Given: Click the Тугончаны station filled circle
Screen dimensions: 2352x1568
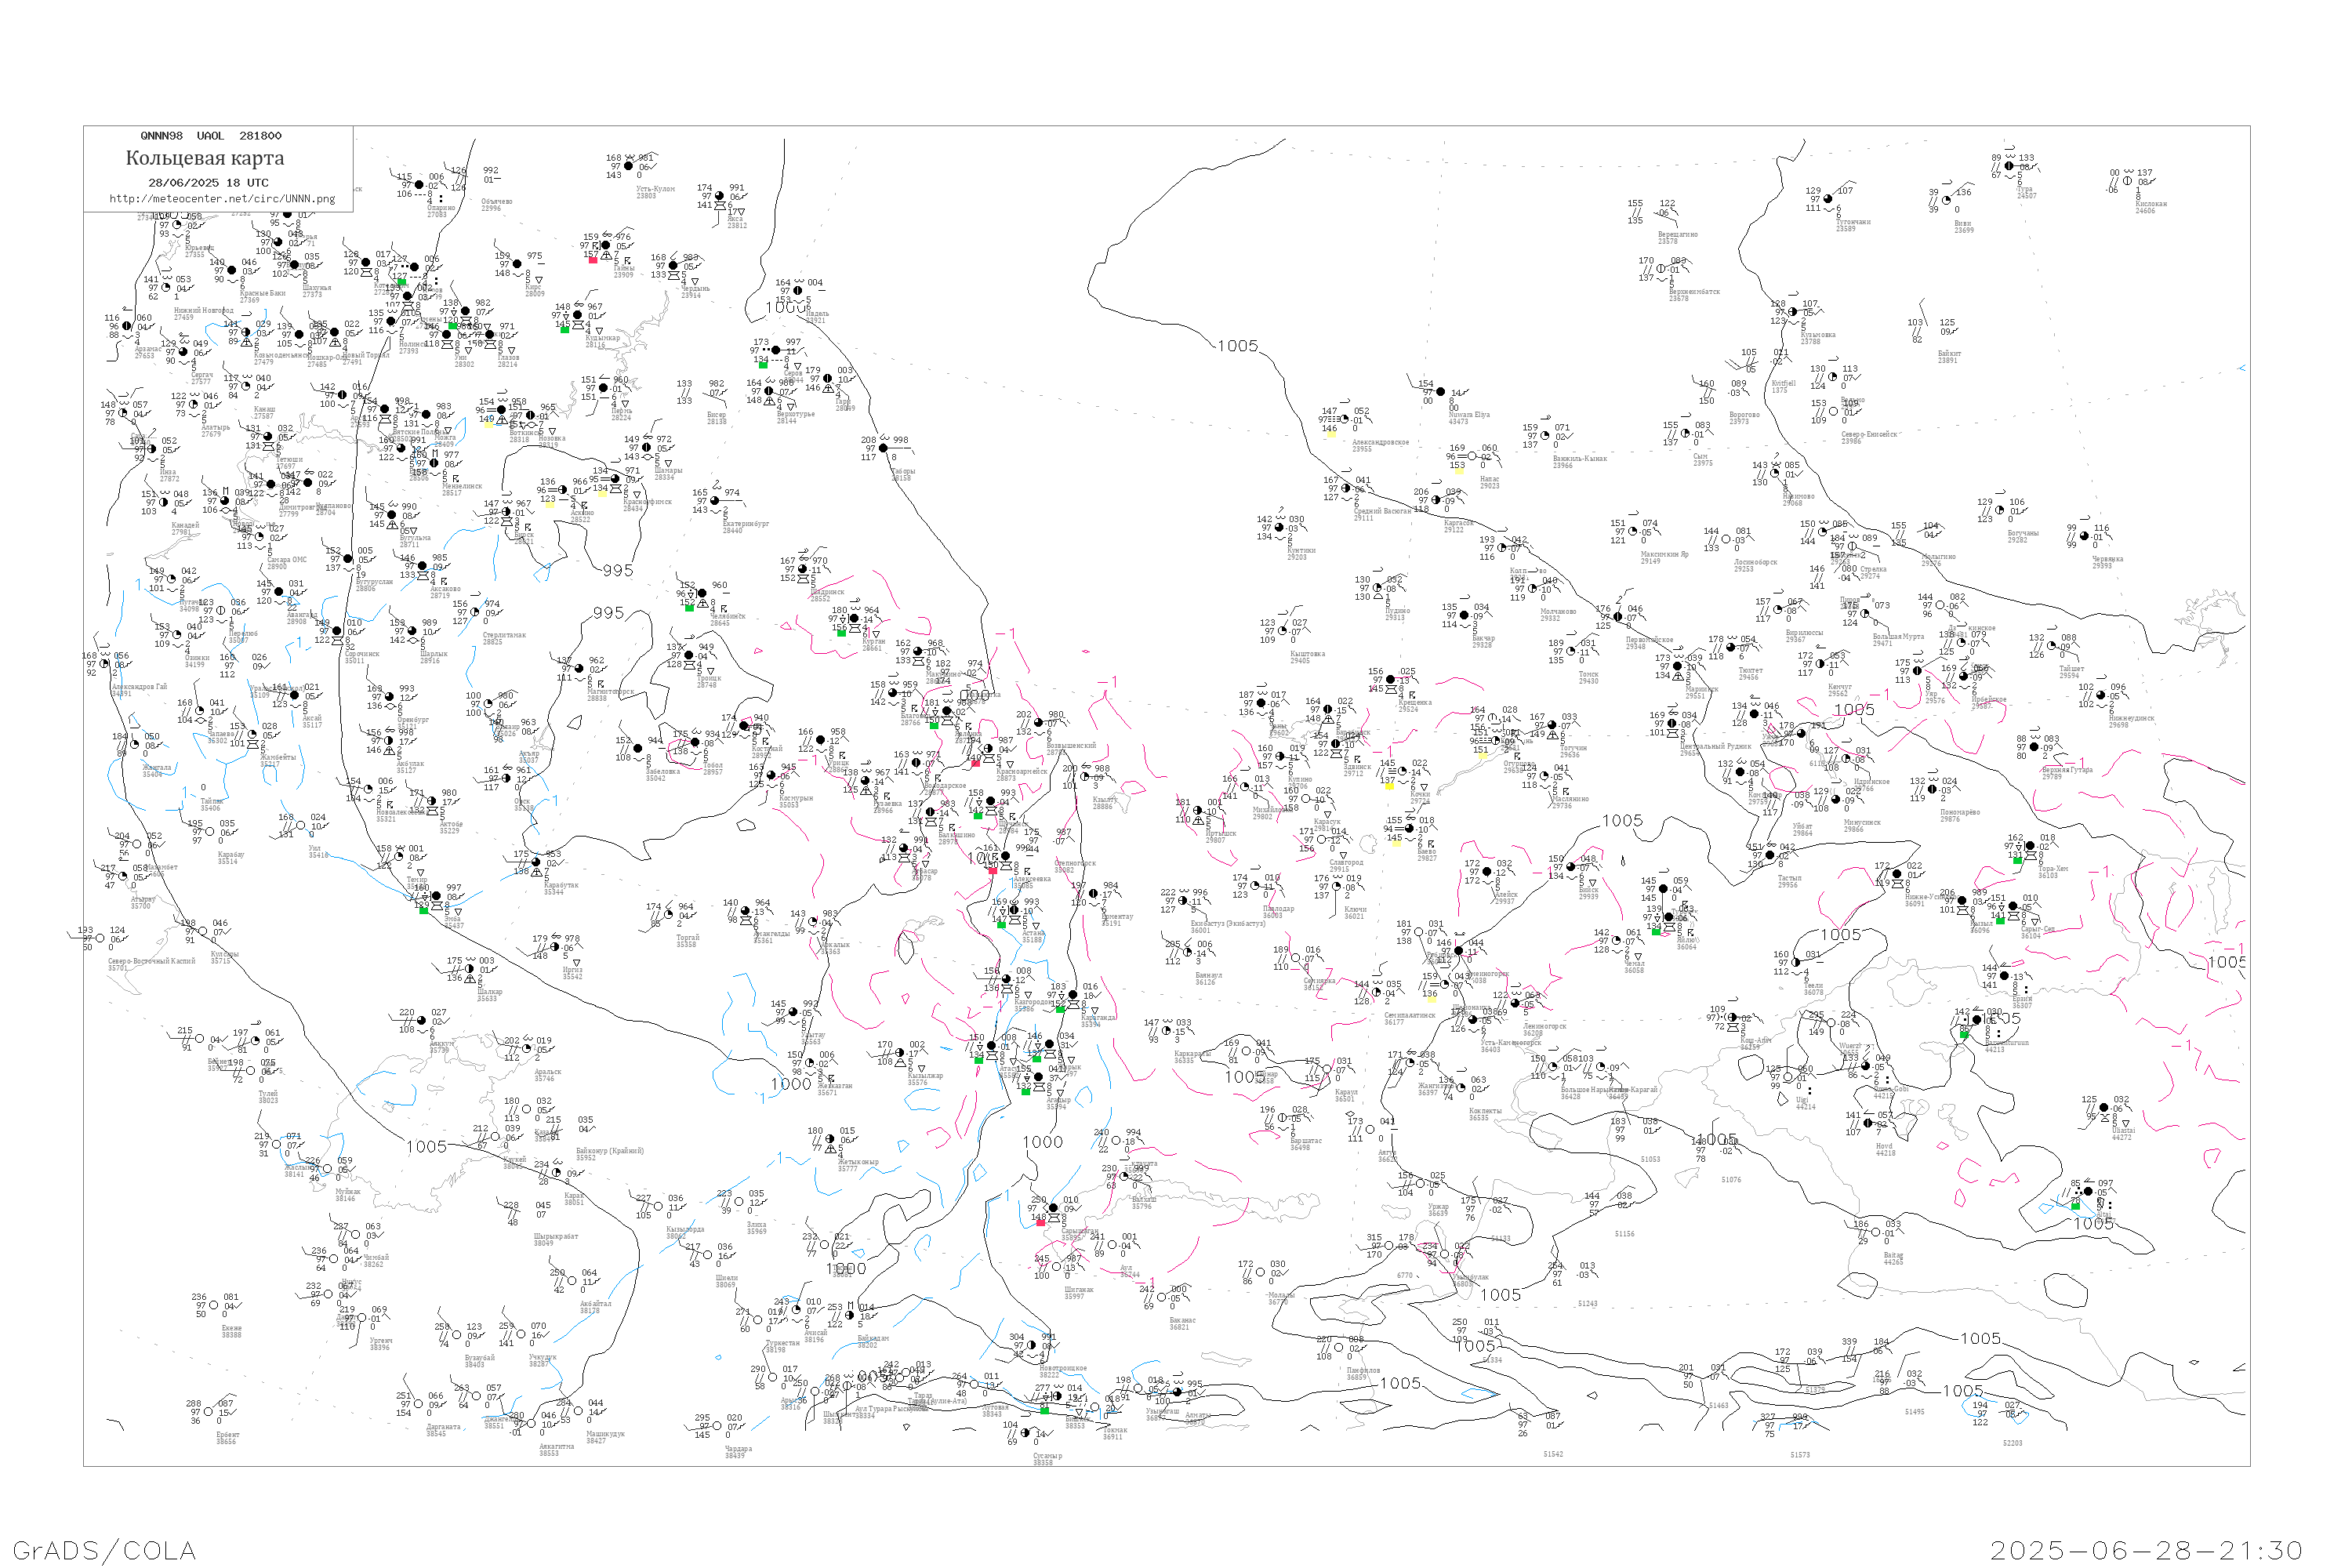Looking at the screenshot, I should (1828, 199).
